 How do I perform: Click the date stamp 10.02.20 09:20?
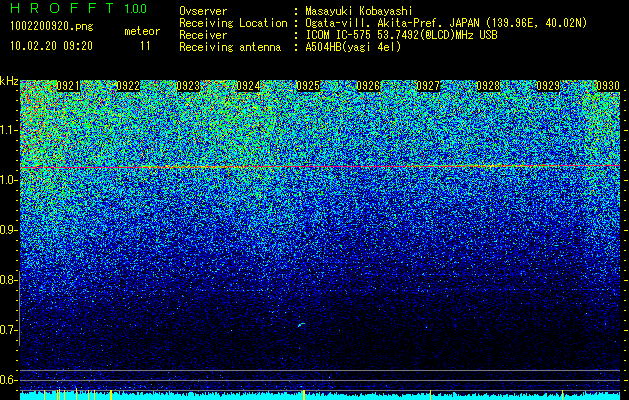51,46
